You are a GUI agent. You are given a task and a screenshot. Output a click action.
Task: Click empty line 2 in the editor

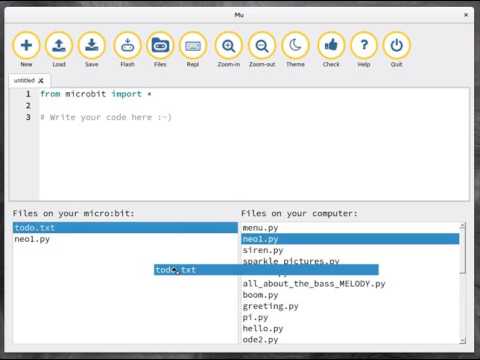(x=253, y=106)
